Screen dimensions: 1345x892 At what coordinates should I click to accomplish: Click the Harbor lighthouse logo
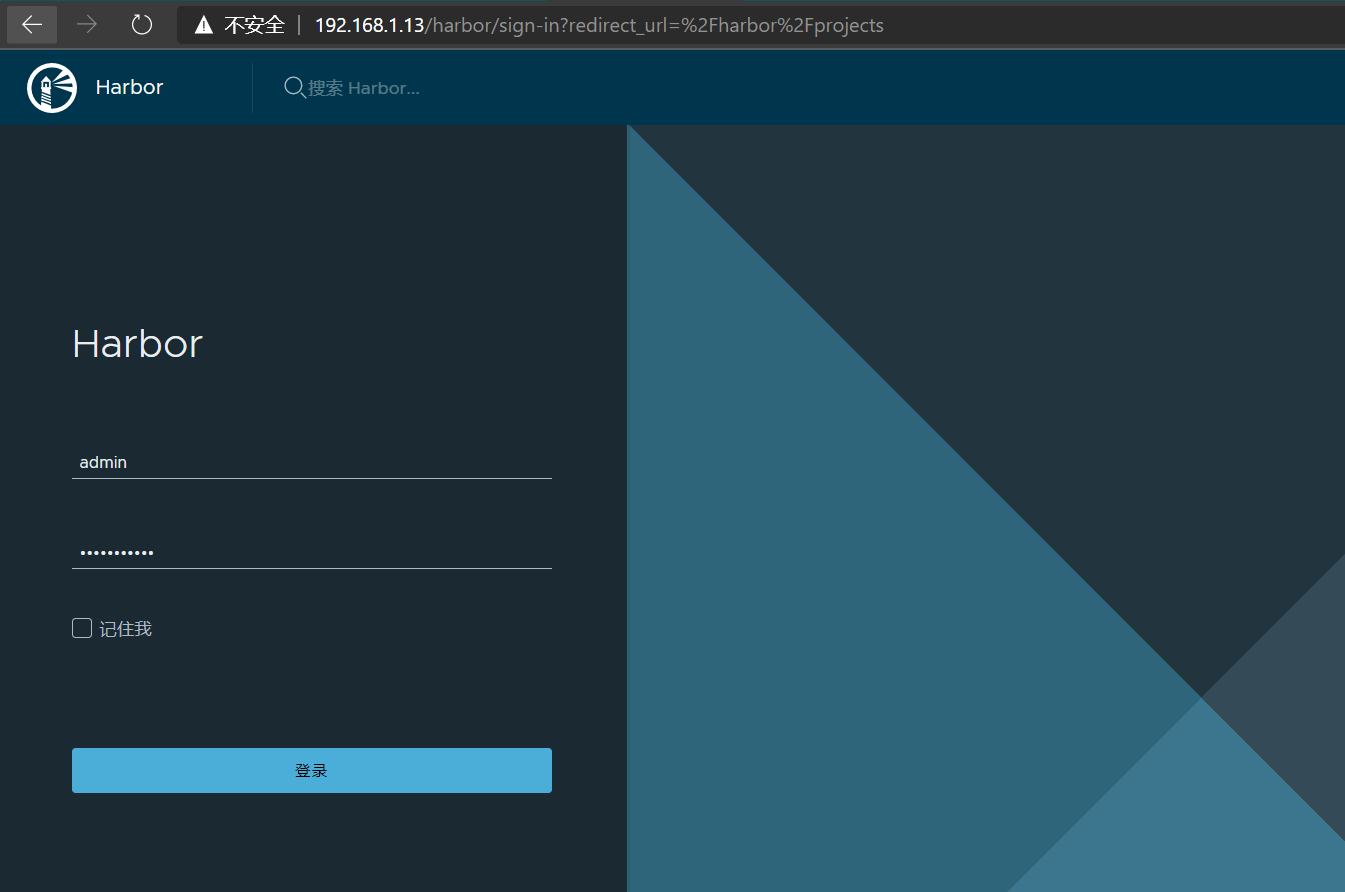52,88
